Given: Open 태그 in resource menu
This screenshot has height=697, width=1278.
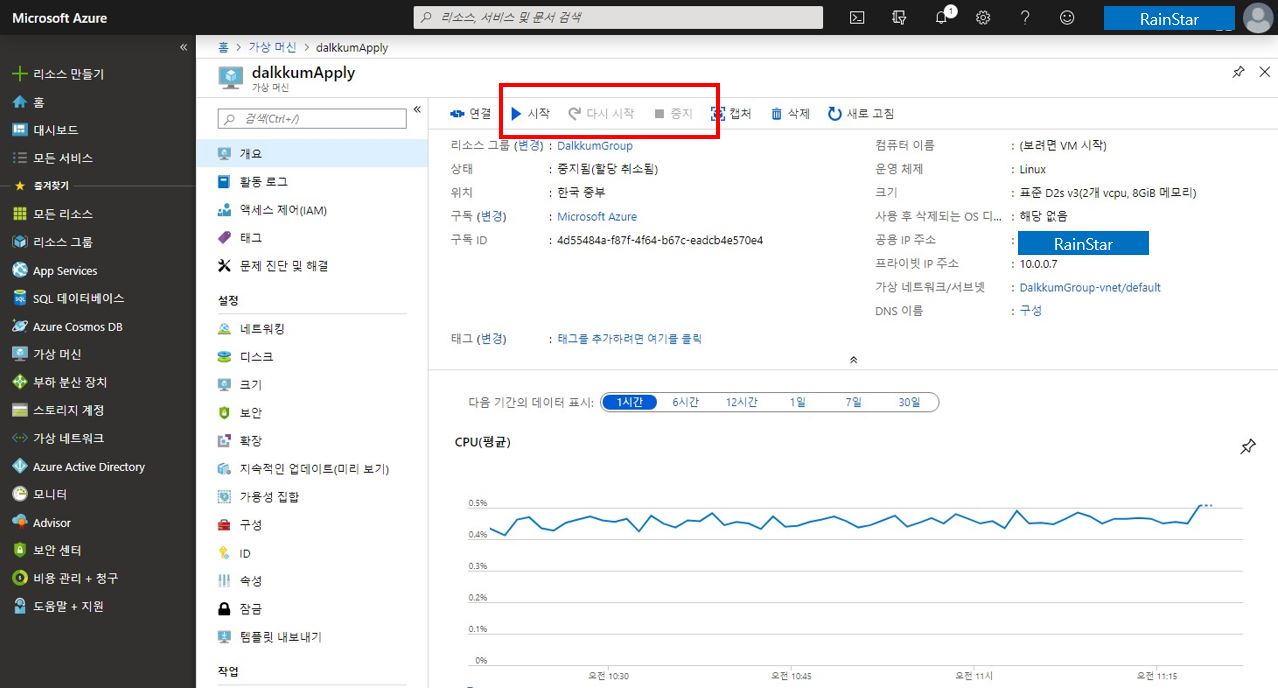Looking at the screenshot, I should coord(312,238).
